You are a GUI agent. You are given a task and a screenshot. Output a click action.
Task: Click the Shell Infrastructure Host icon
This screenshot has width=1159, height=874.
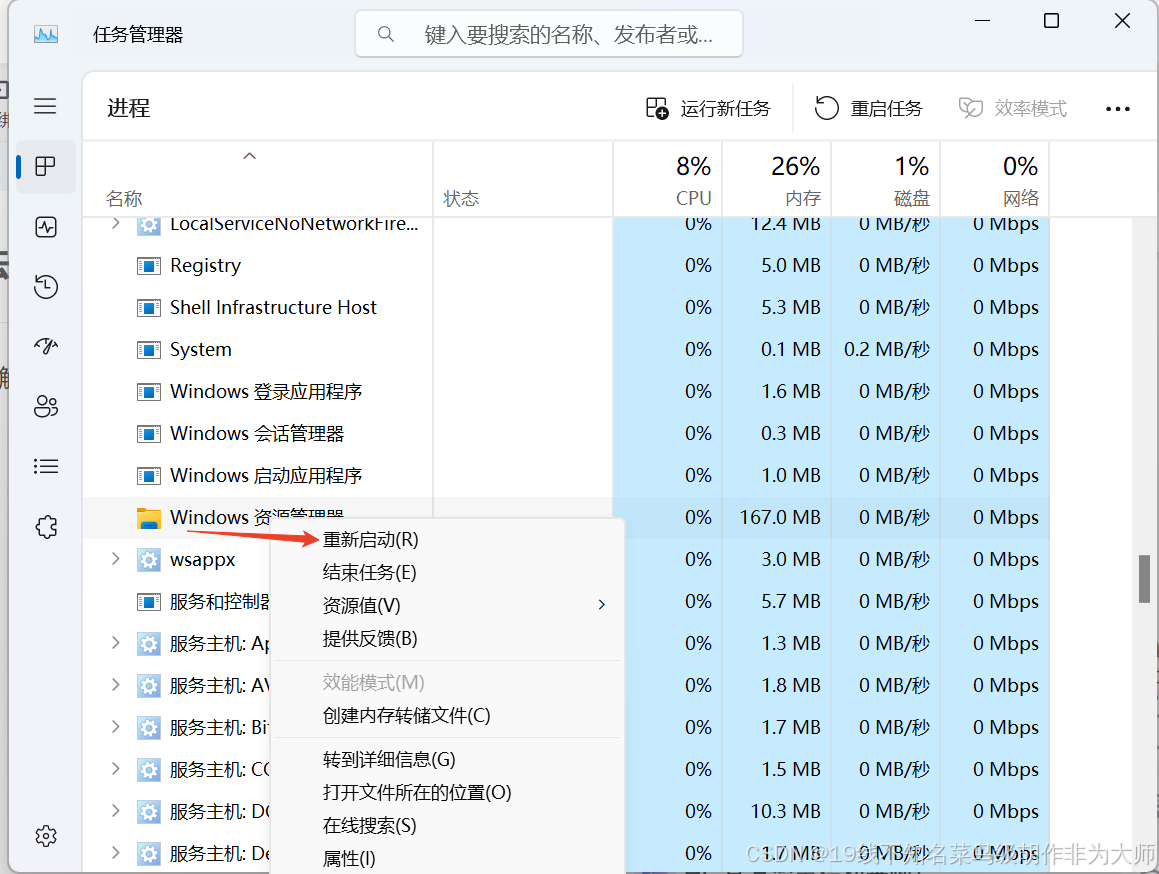click(x=149, y=308)
